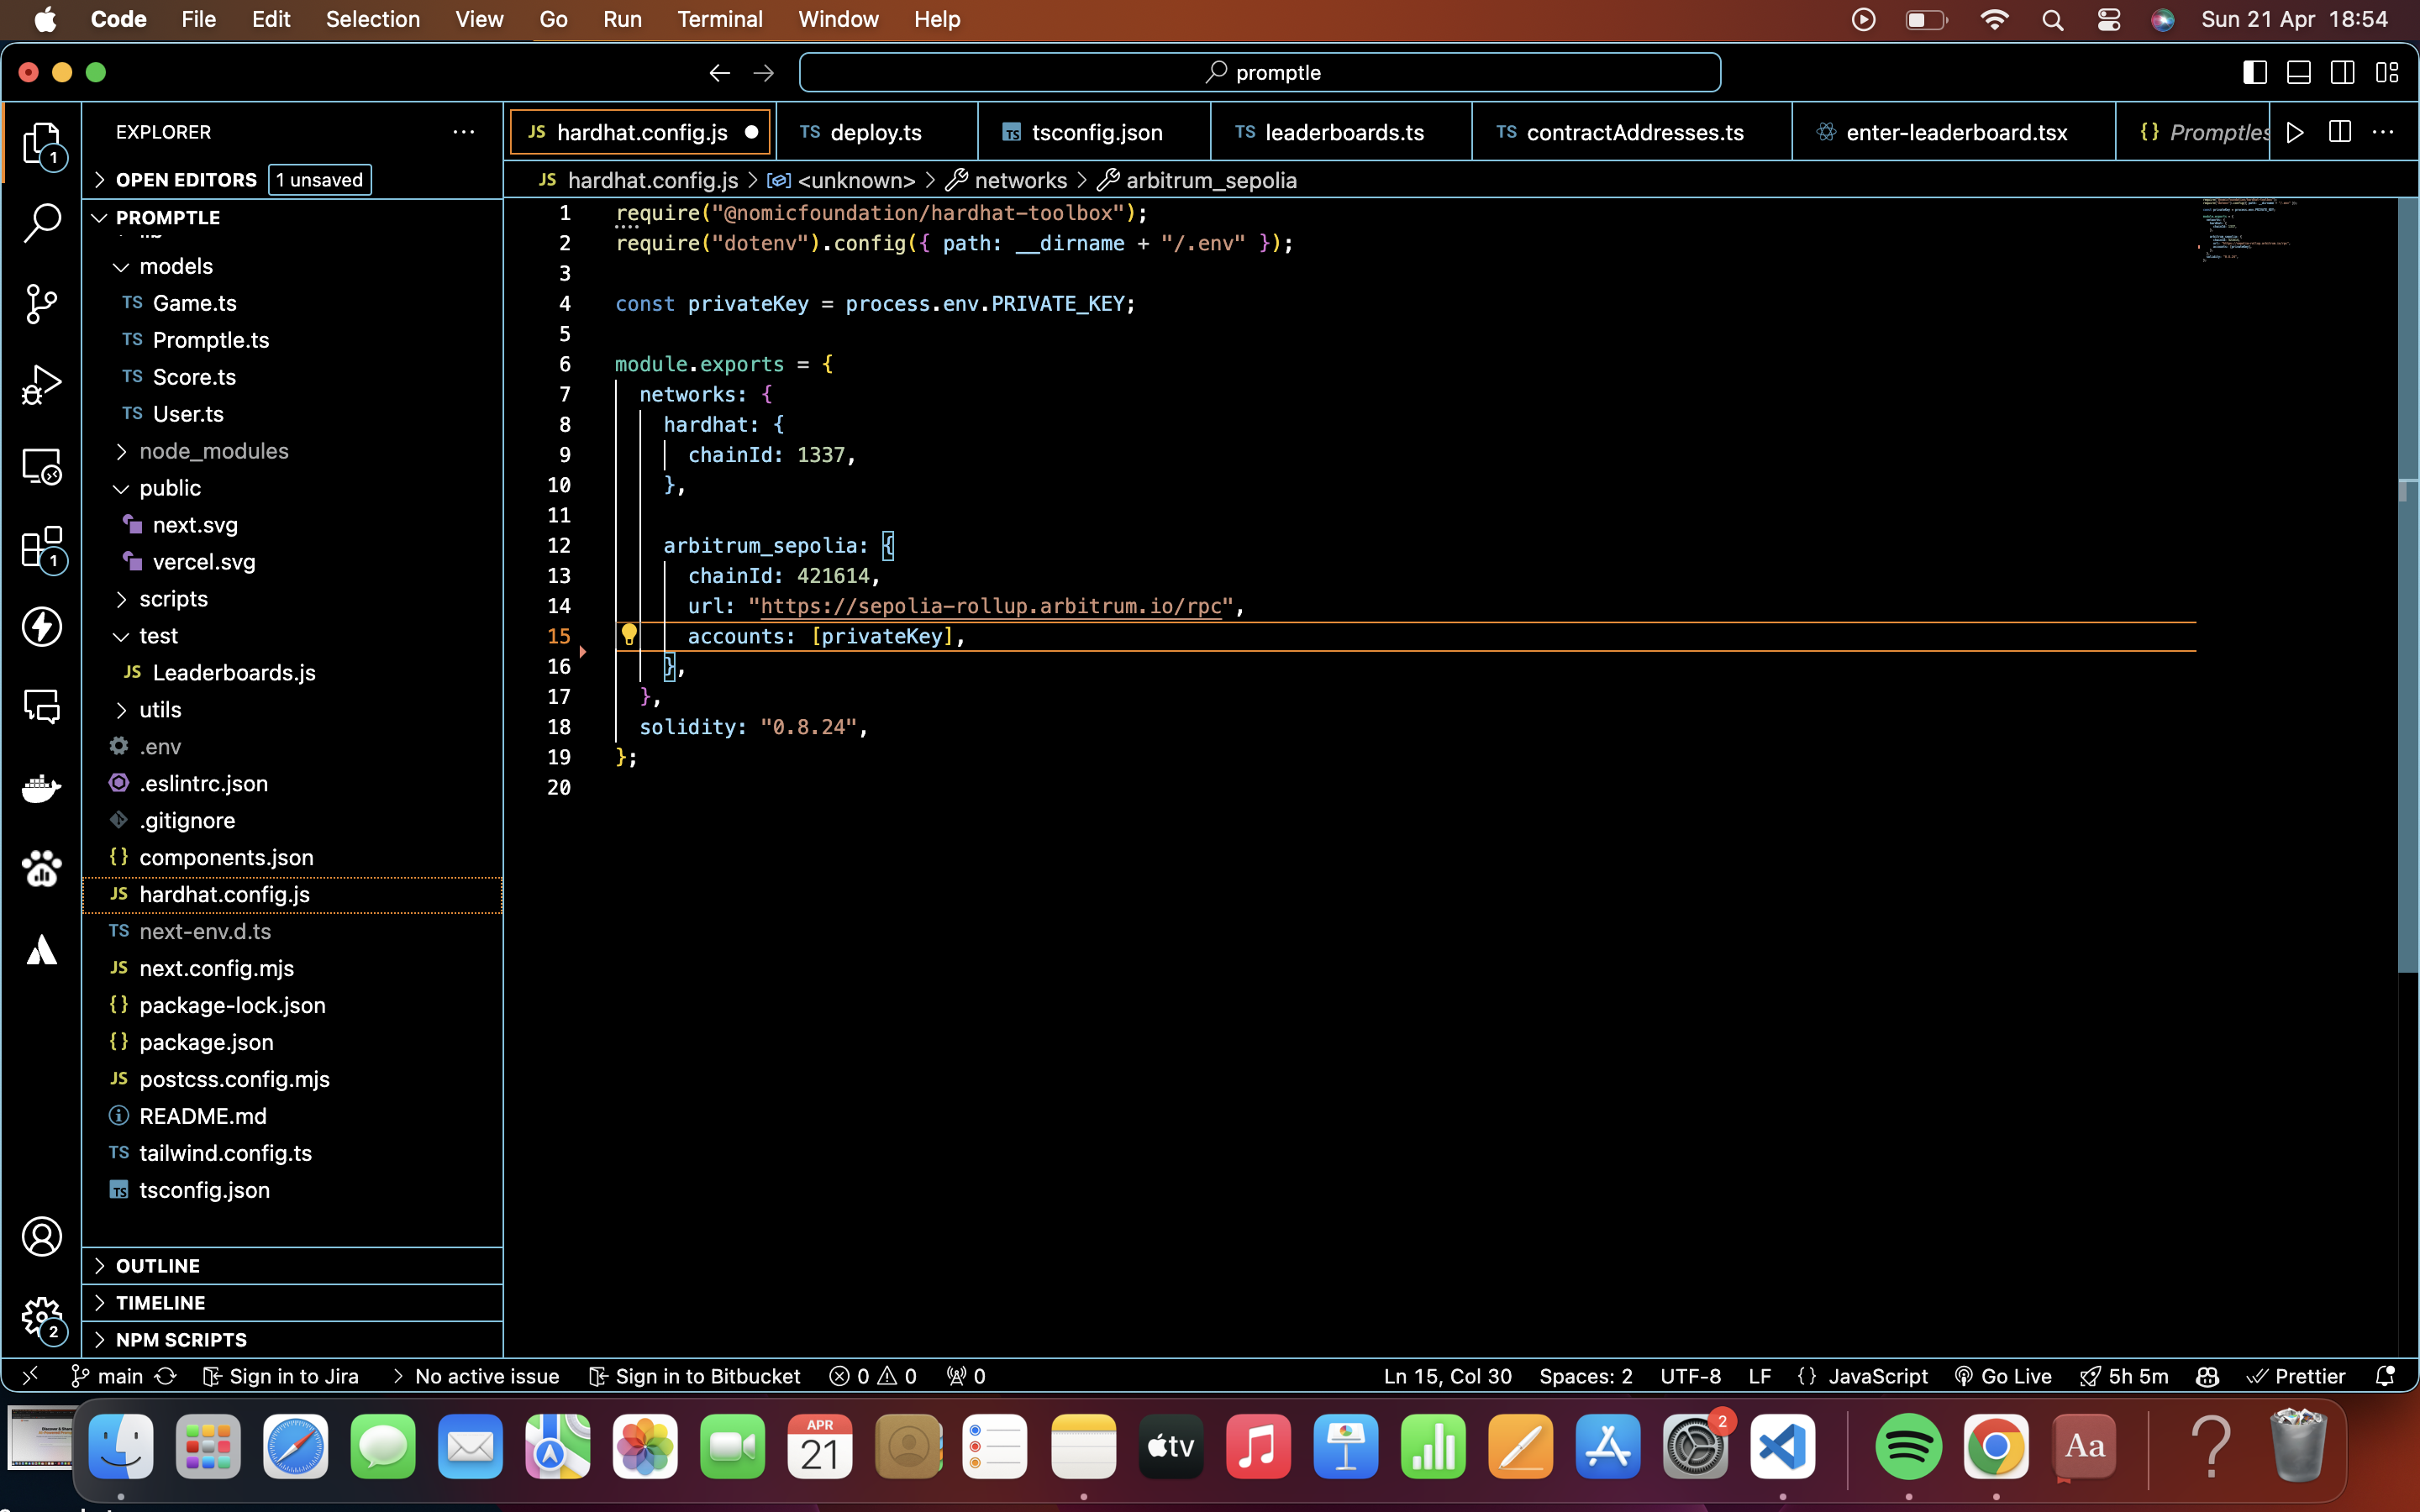The image size is (2420, 1512).
Task: Synchronize changes icon next to main
Action: [x=166, y=1376]
